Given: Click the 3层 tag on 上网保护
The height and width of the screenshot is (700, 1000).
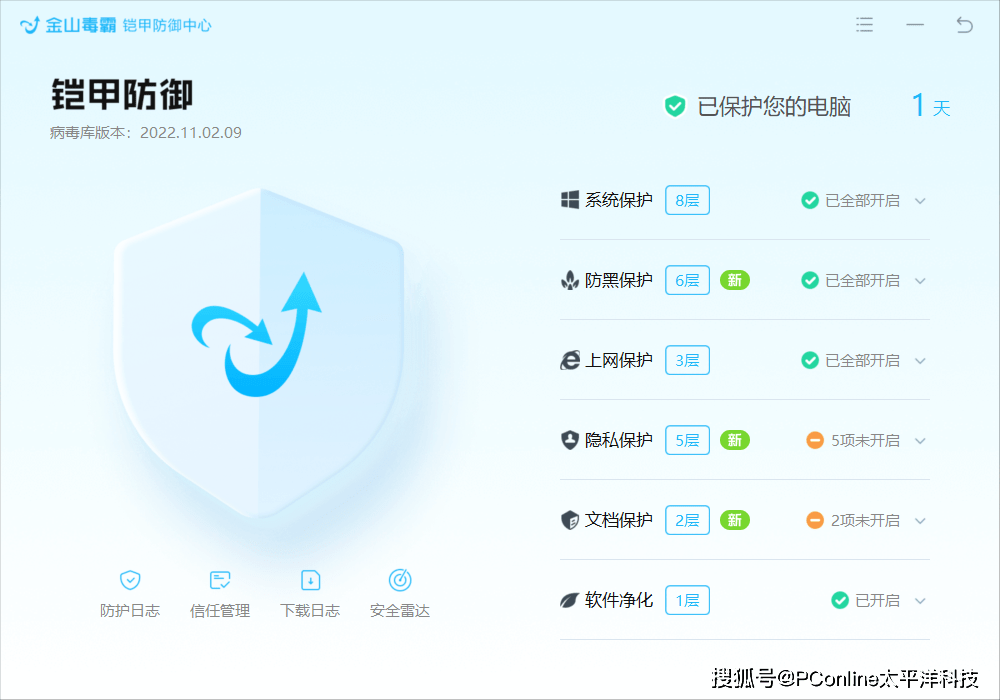Looking at the screenshot, I should tap(688, 360).
